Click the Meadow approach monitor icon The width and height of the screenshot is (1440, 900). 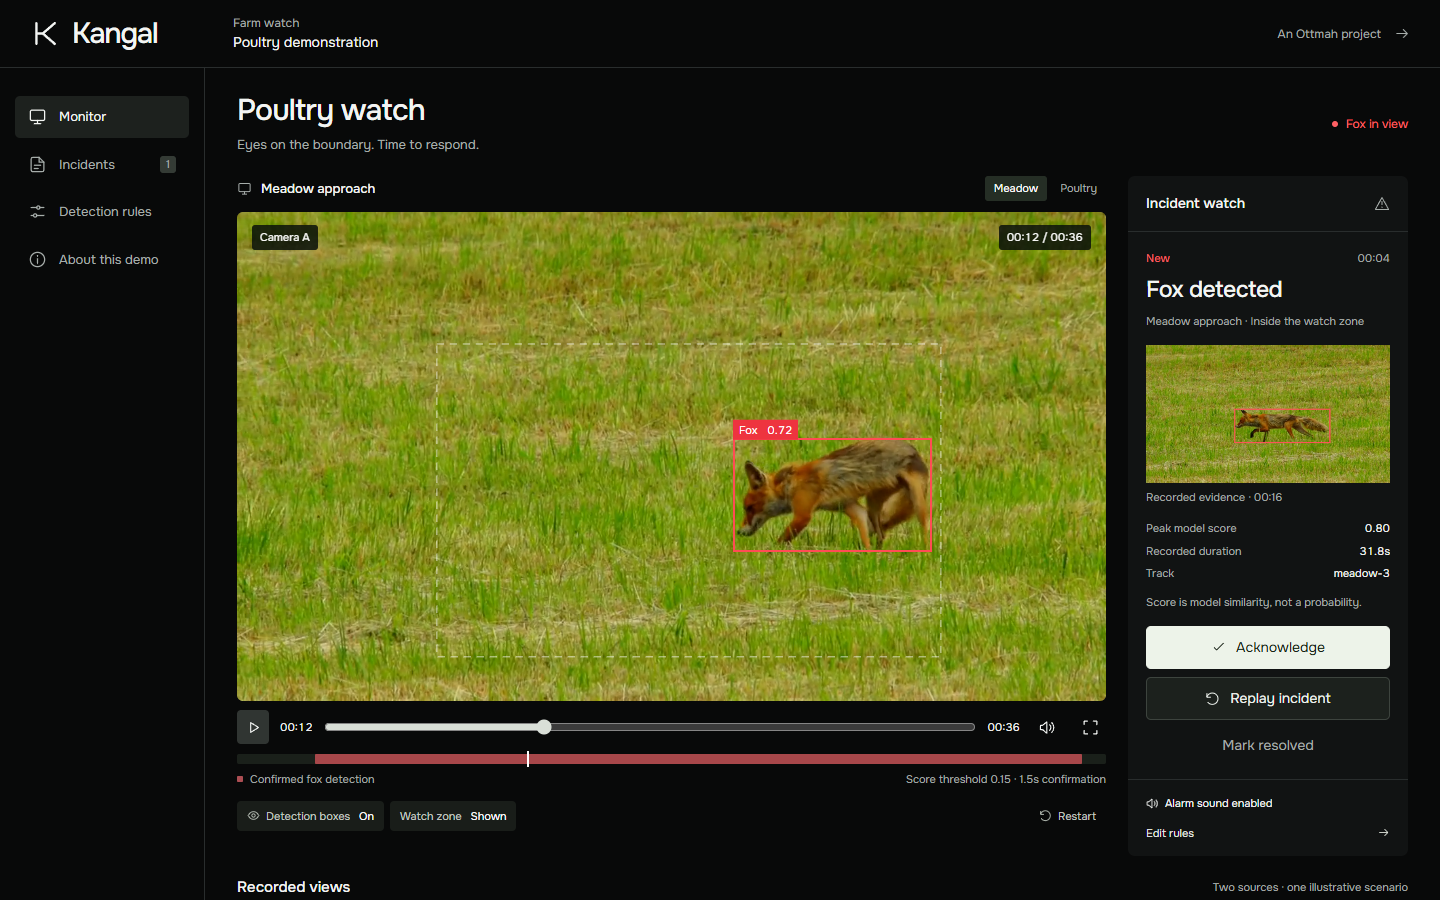tap(244, 189)
